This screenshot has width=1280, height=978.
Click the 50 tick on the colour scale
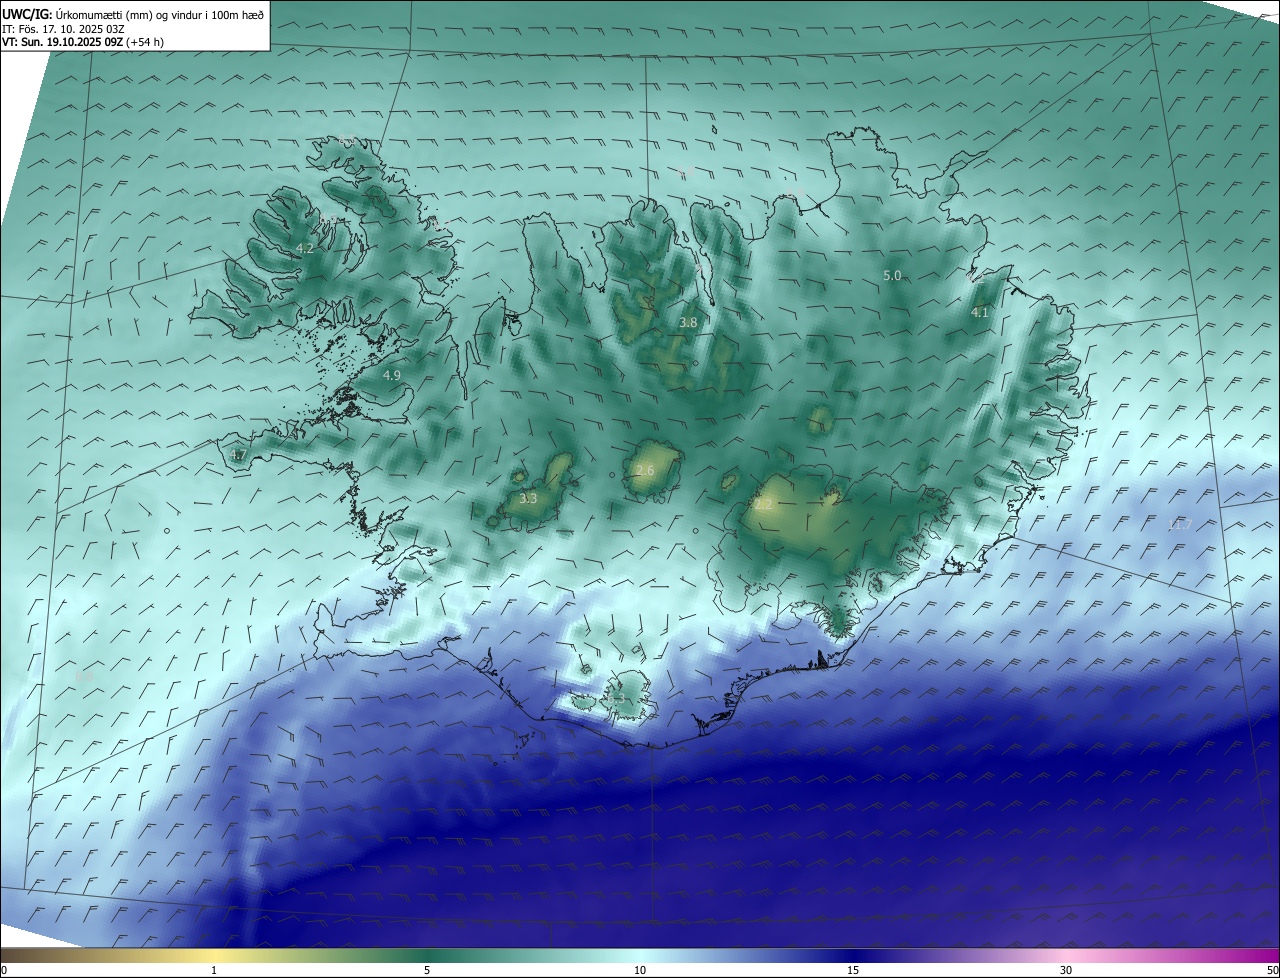pyautogui.click(x=1272, y=970)
